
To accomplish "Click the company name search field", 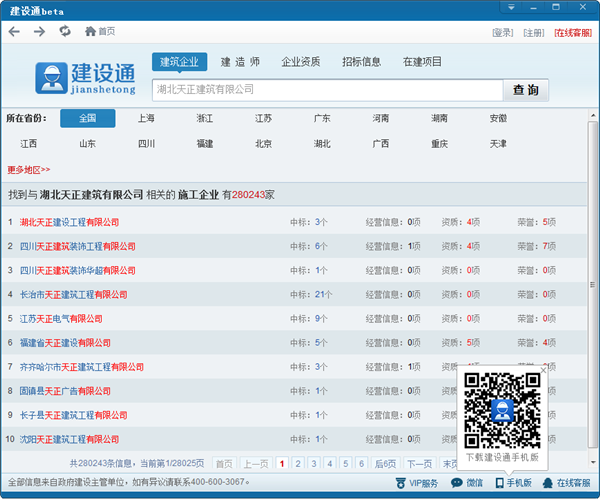I will (x=325, y=90).
